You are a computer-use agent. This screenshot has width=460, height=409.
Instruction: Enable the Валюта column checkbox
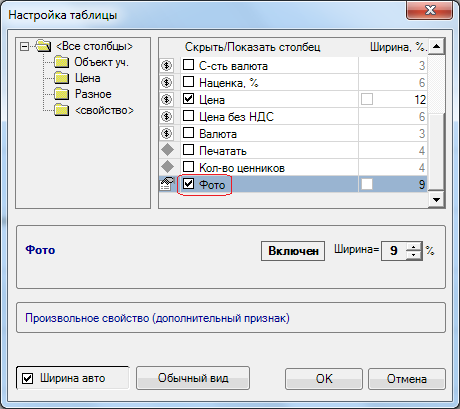189,133
